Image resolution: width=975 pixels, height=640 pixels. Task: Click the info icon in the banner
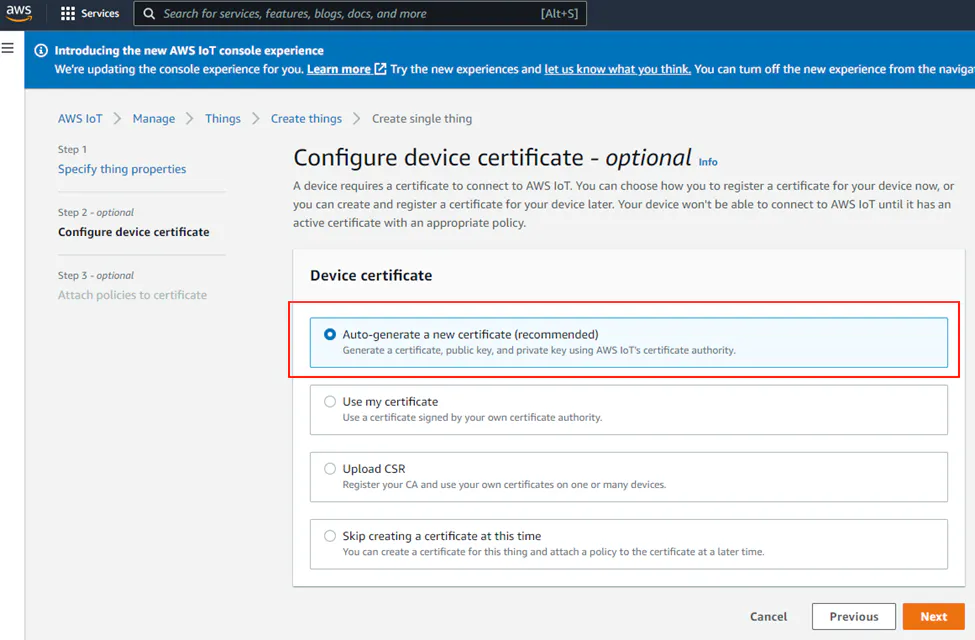pyautogui.click(x=41, y=50)
